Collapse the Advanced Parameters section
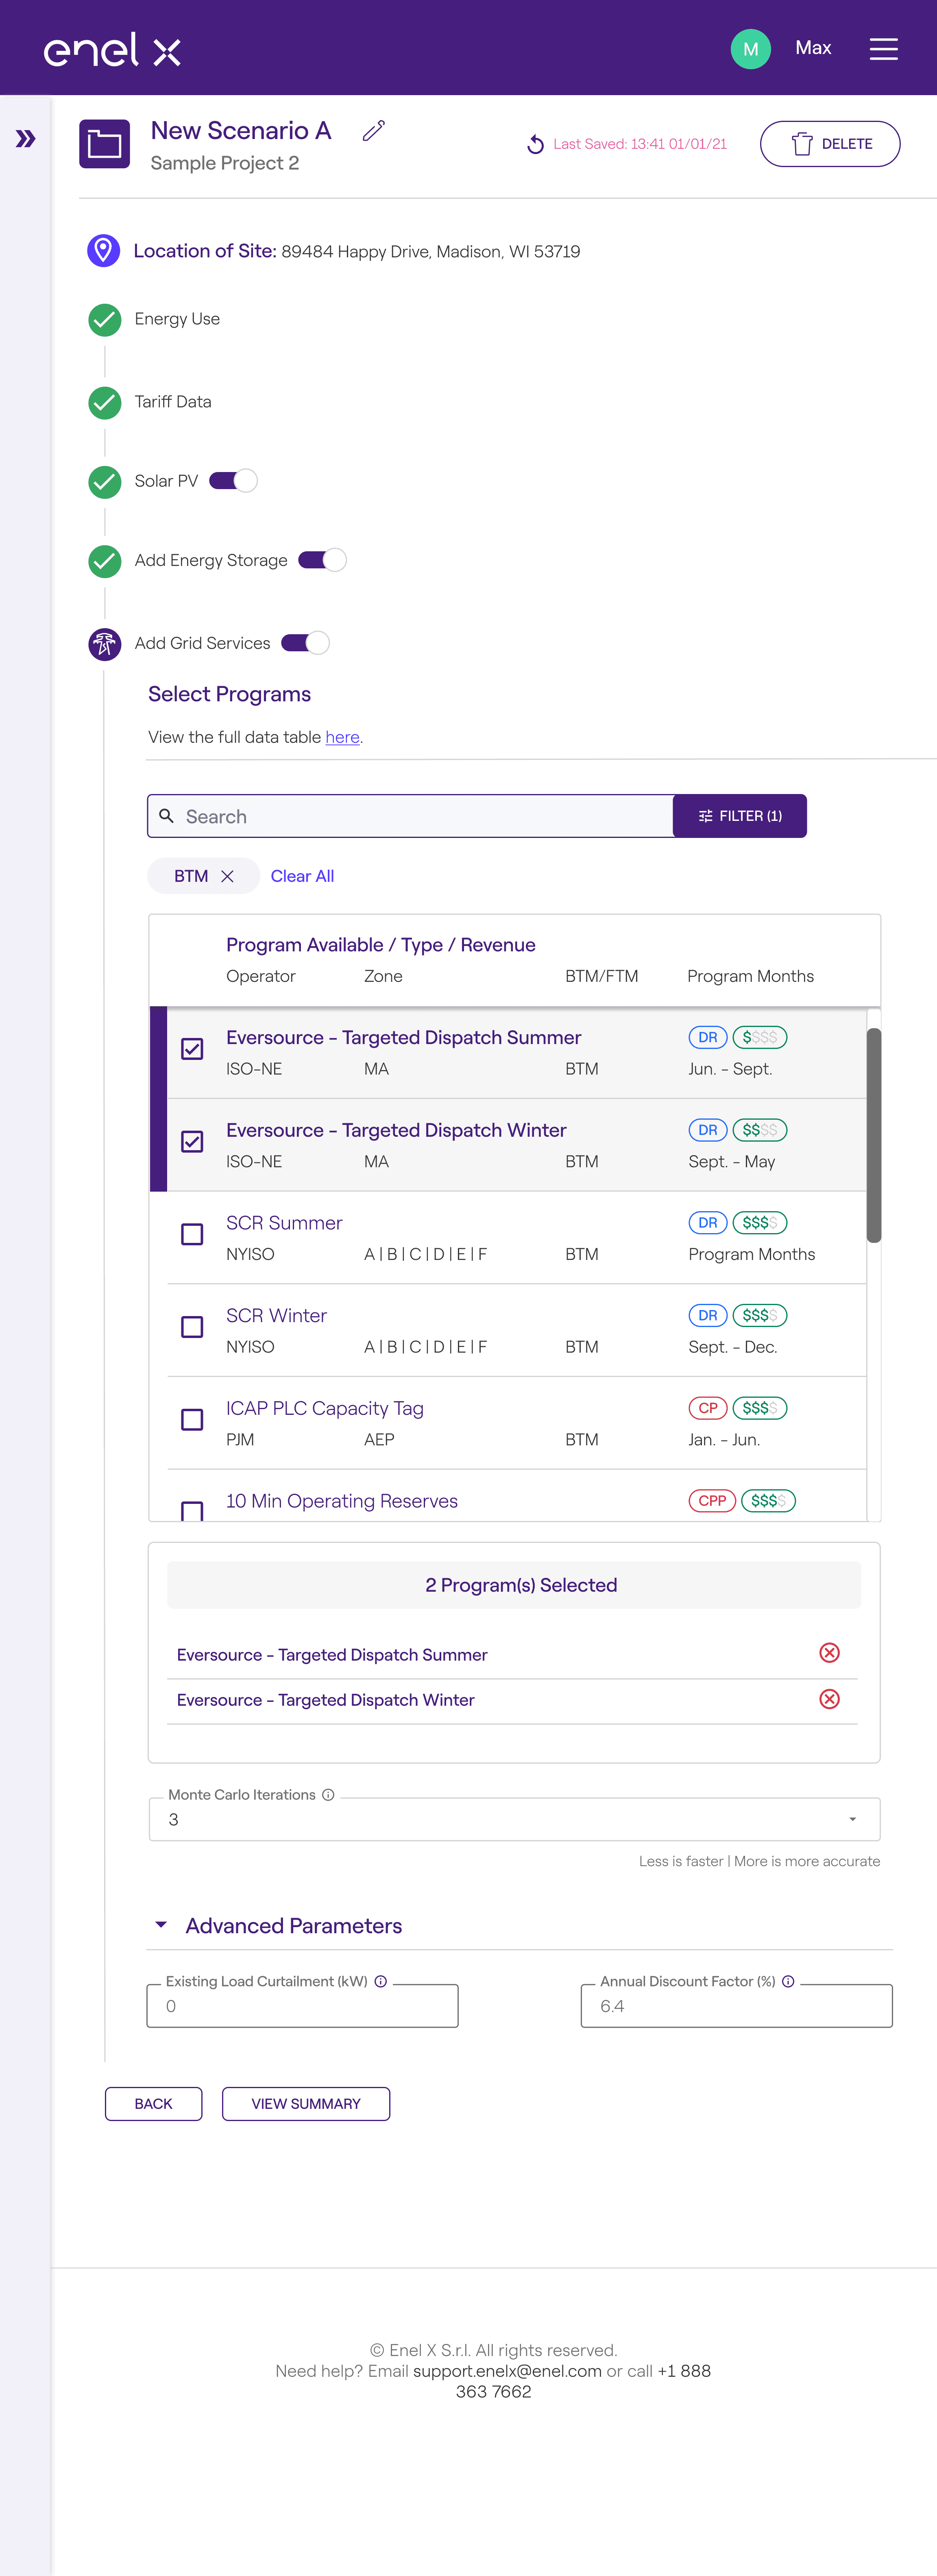 161,1925
